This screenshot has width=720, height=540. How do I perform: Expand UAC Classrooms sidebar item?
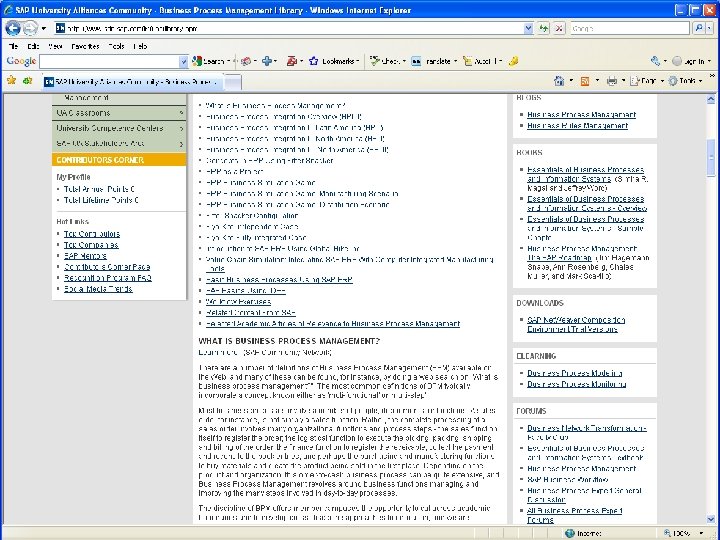(119, 113)
